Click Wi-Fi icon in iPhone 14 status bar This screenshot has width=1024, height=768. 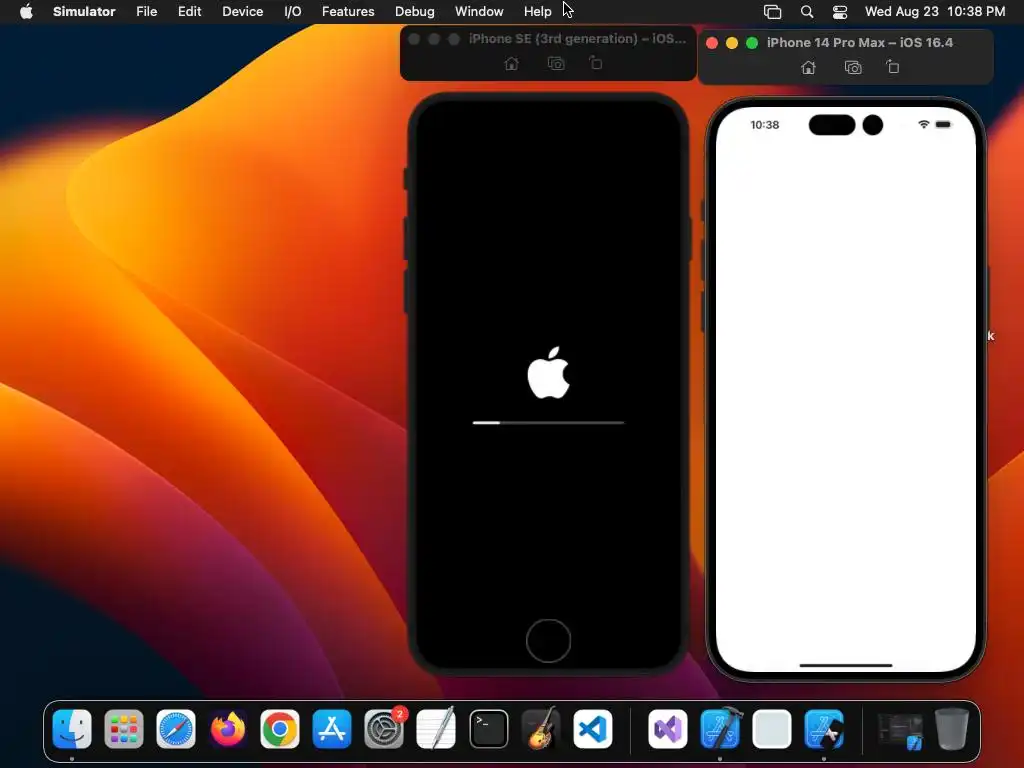pos(923,124)
